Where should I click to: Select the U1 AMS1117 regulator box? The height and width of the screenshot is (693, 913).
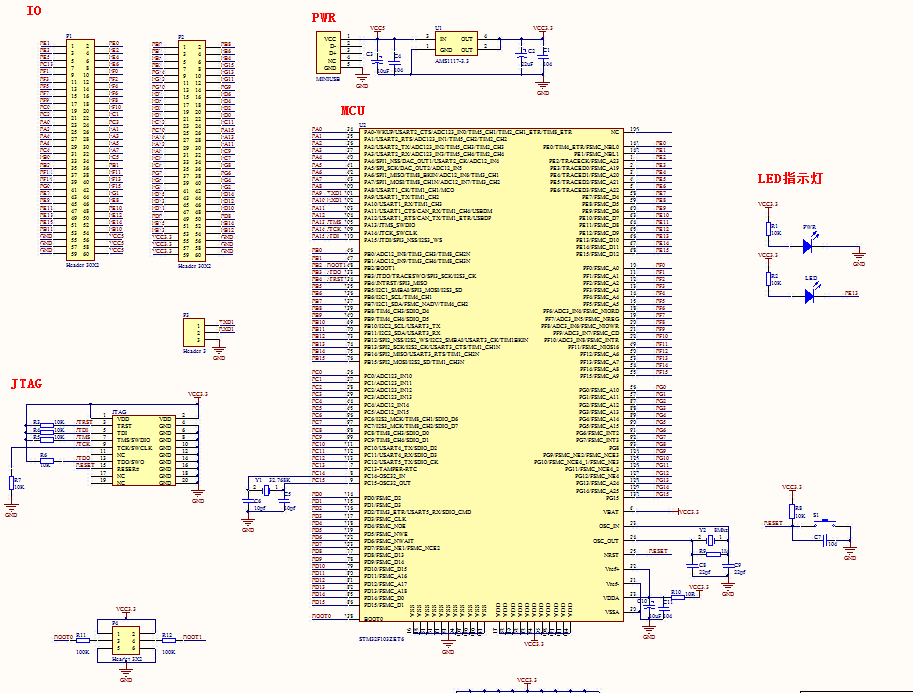click(456, 44)
